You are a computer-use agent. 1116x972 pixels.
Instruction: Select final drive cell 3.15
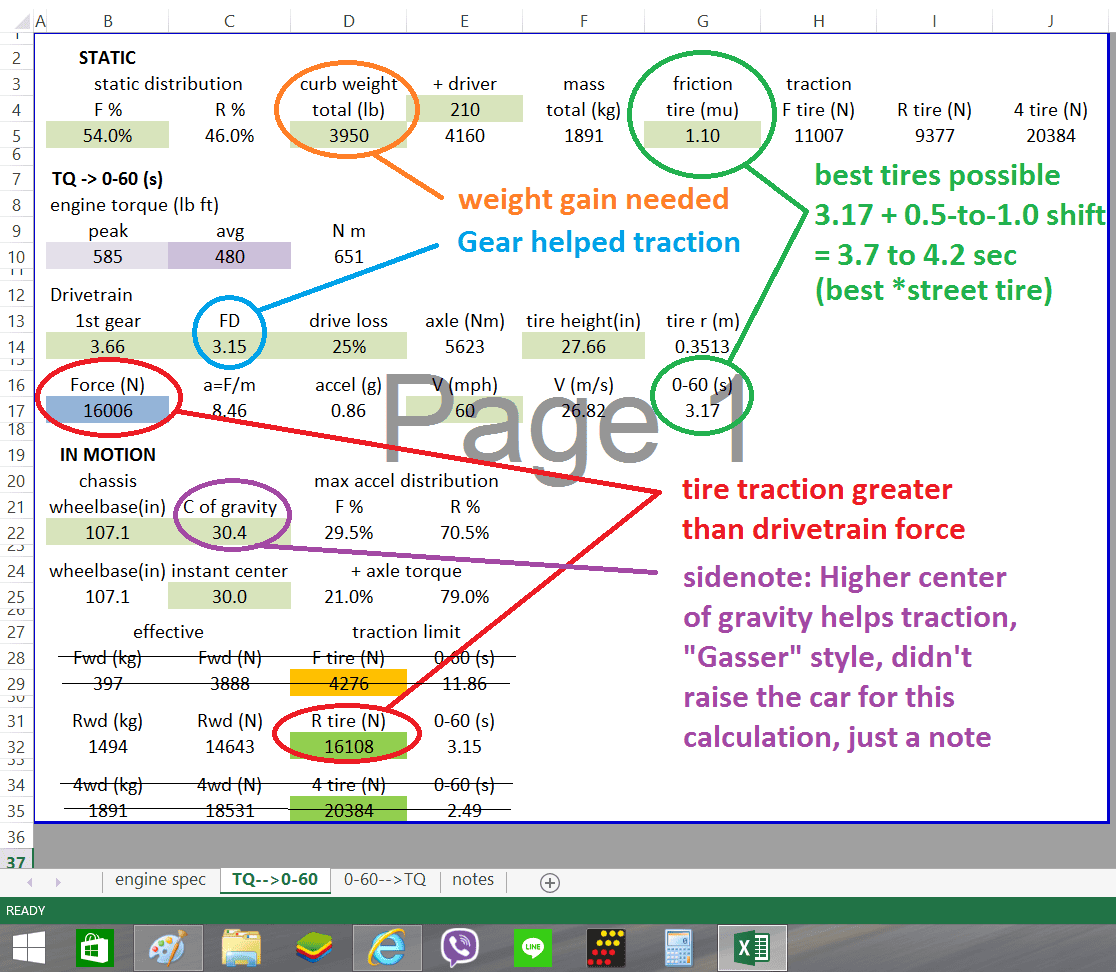(x=229, y=347)
